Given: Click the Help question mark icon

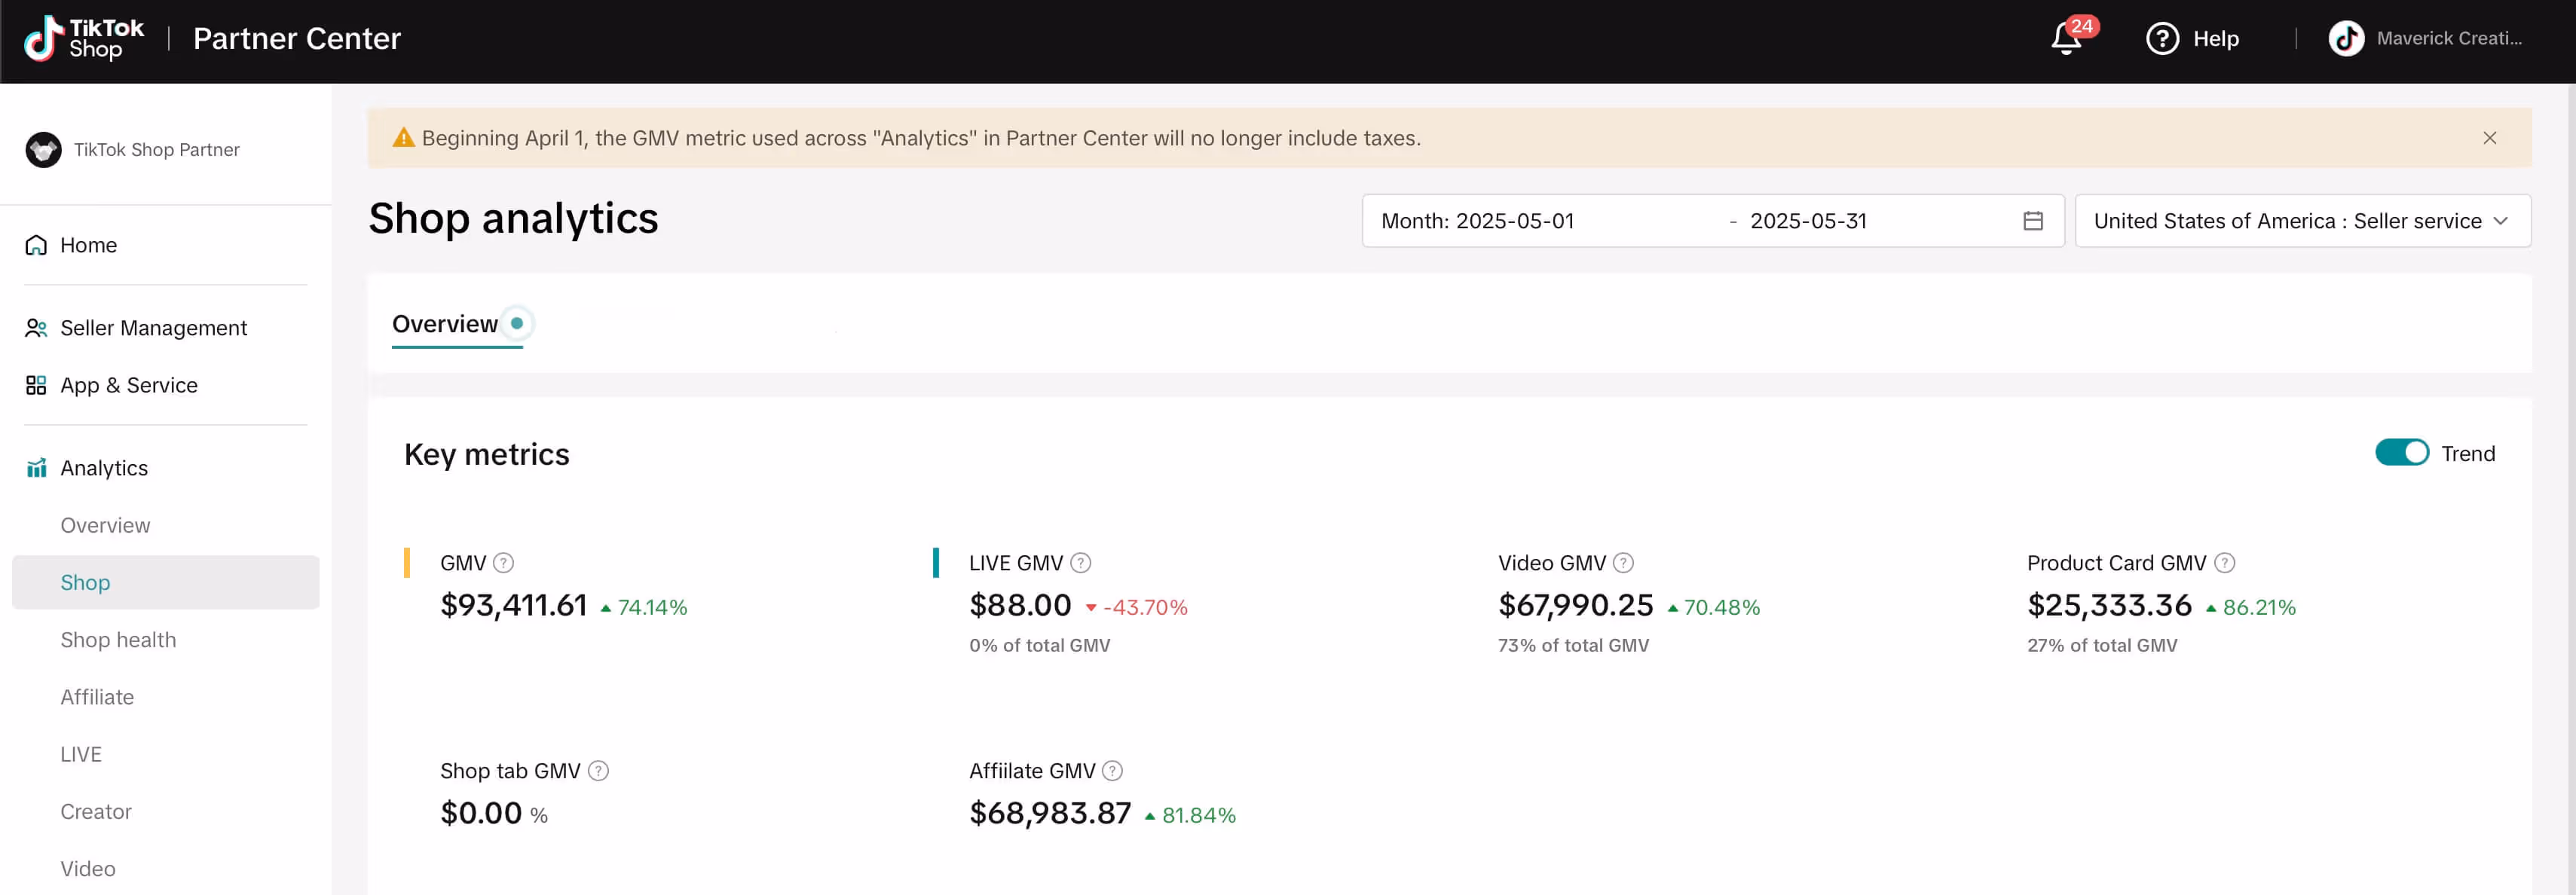Looking at the screenshot, I should [2162, 39].
